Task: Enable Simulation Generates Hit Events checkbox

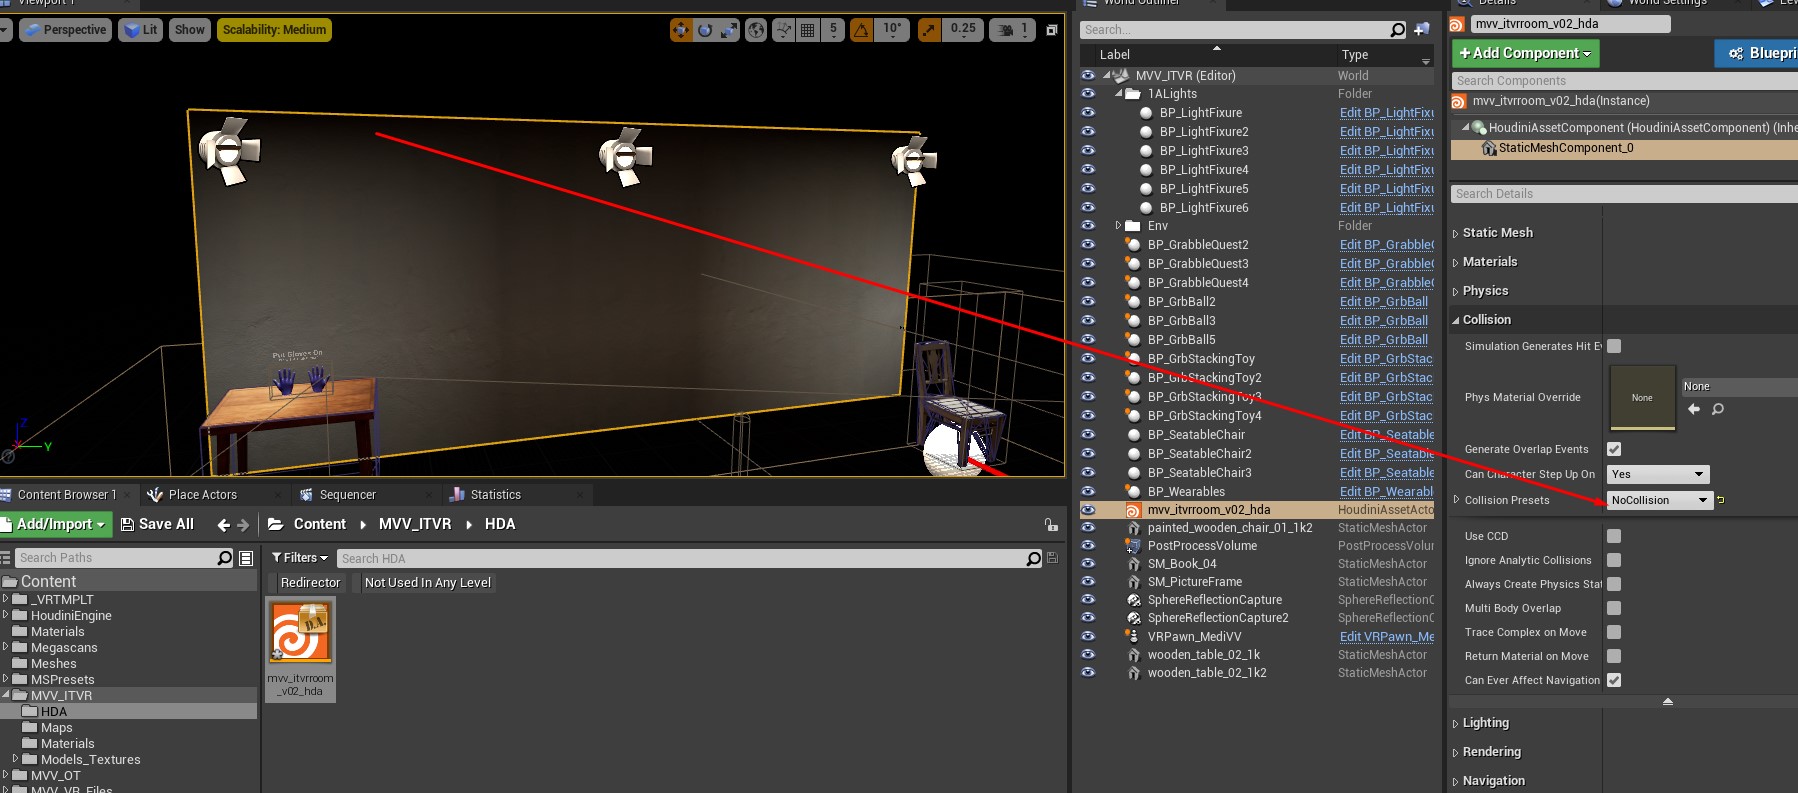Action: click(1614, 346)
